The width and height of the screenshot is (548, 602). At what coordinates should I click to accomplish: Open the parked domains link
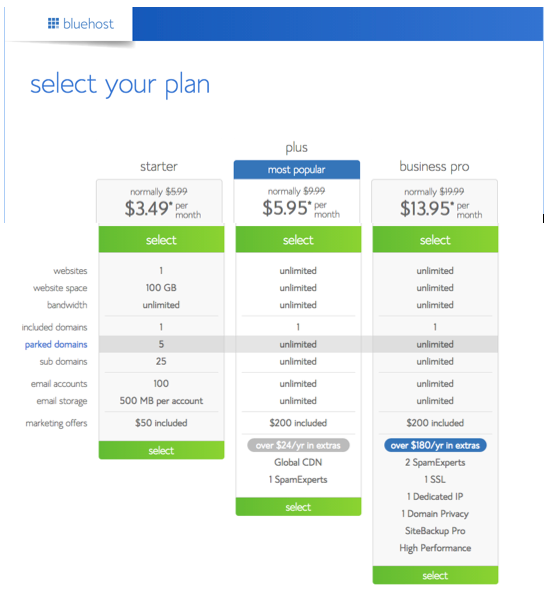(x=56, y=344)
